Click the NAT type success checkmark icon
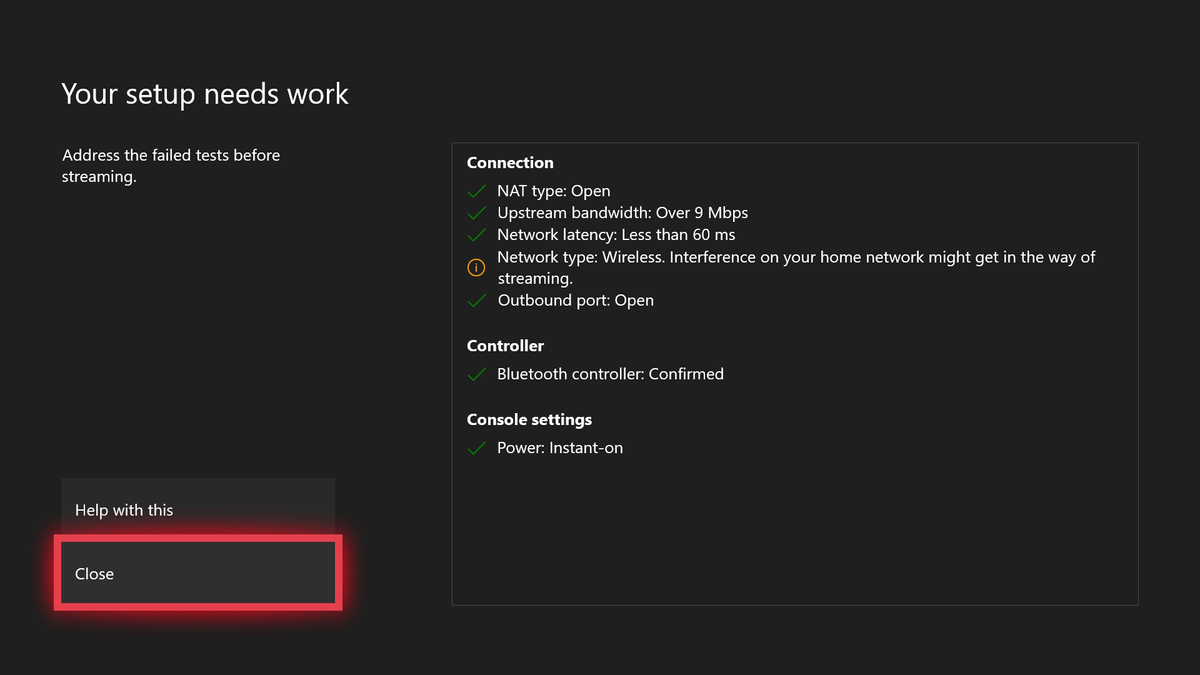The height and width of the screenshot is (675, 1200). [x=477, y=190]
